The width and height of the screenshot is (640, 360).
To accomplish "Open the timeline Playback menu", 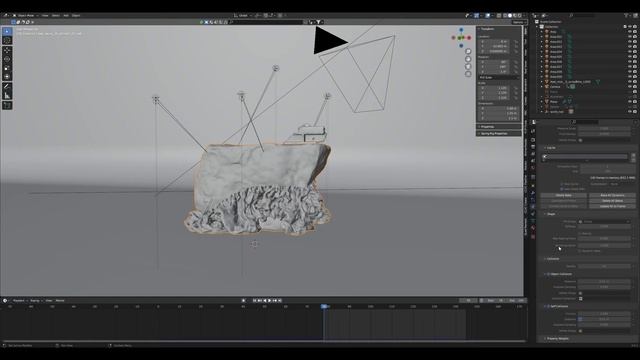I will [19, 300].
